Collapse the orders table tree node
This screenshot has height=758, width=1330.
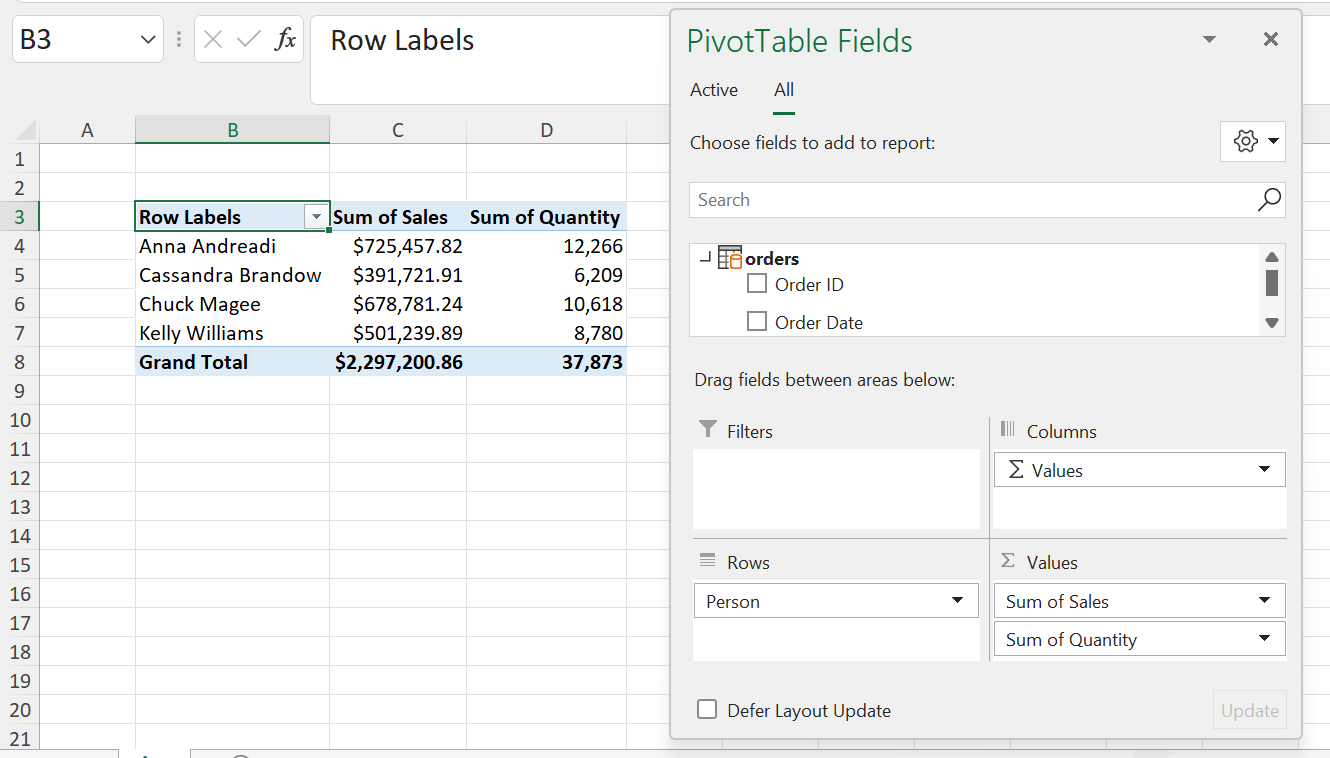click(x=705, y=258)
